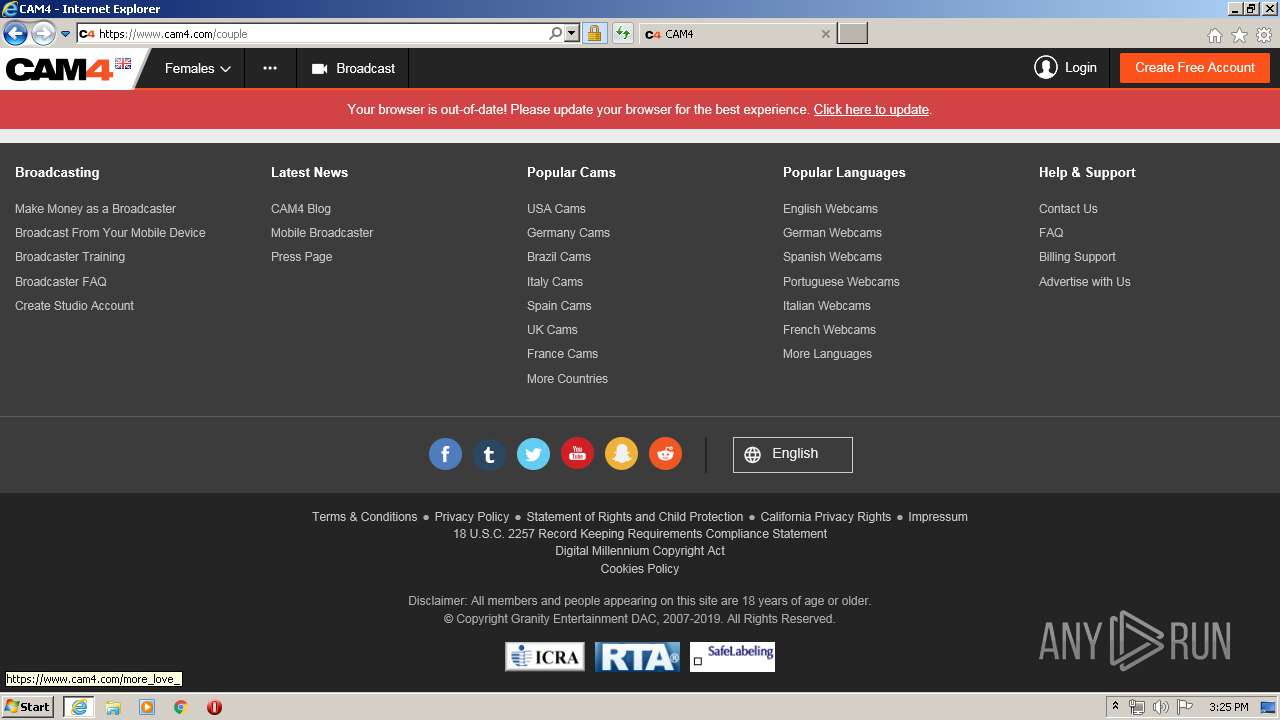Open the Reddit social icon
Screen dimensions: 1280x720
pyautogui.click(x=665, y=454)
